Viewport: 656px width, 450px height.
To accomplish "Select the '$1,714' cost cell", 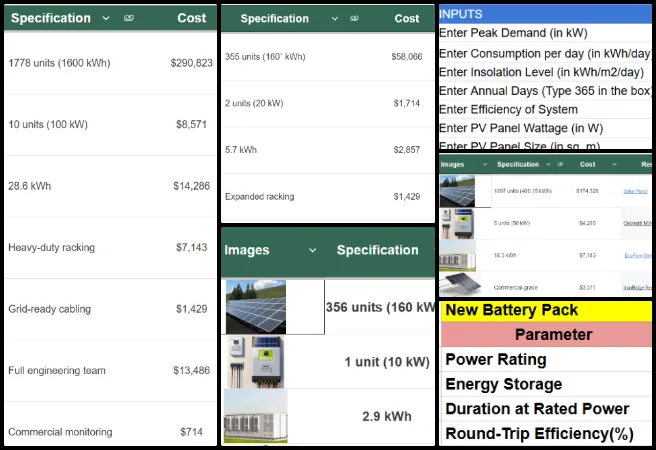I will click(x=407, y=103).
